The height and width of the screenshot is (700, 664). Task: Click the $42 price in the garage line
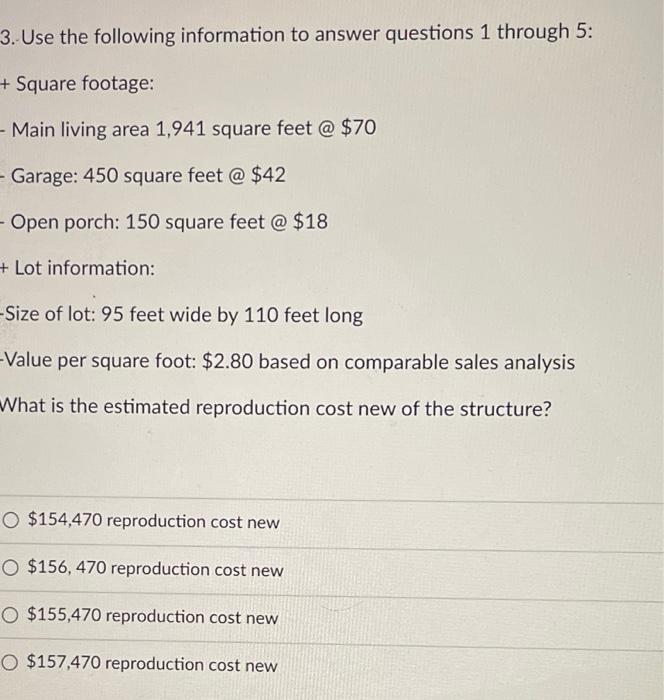268,175
